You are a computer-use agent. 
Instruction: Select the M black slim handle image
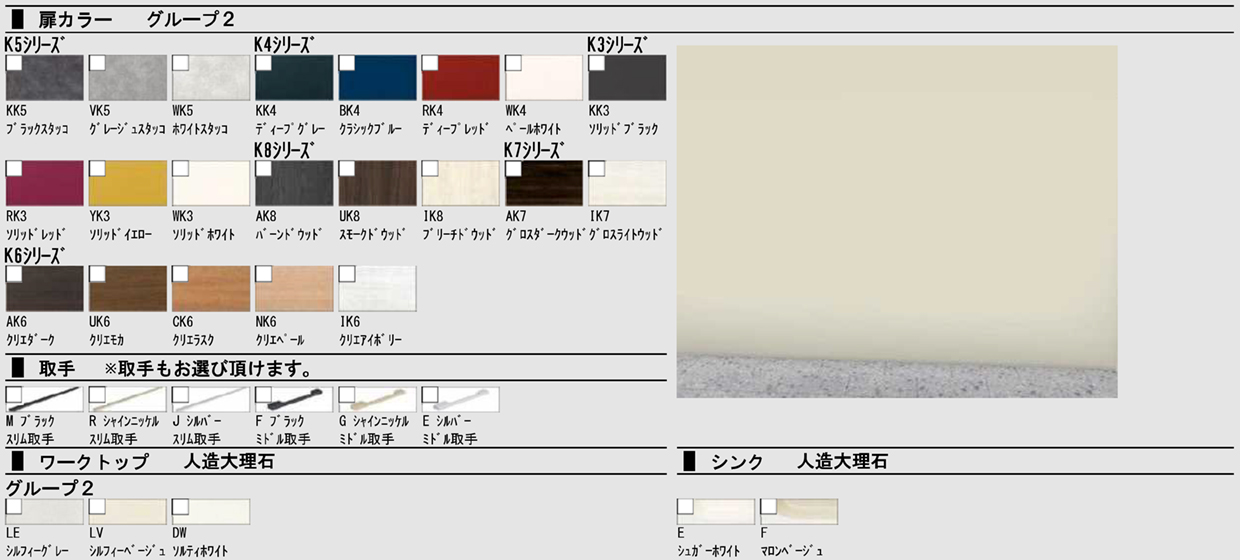point(44,400)
